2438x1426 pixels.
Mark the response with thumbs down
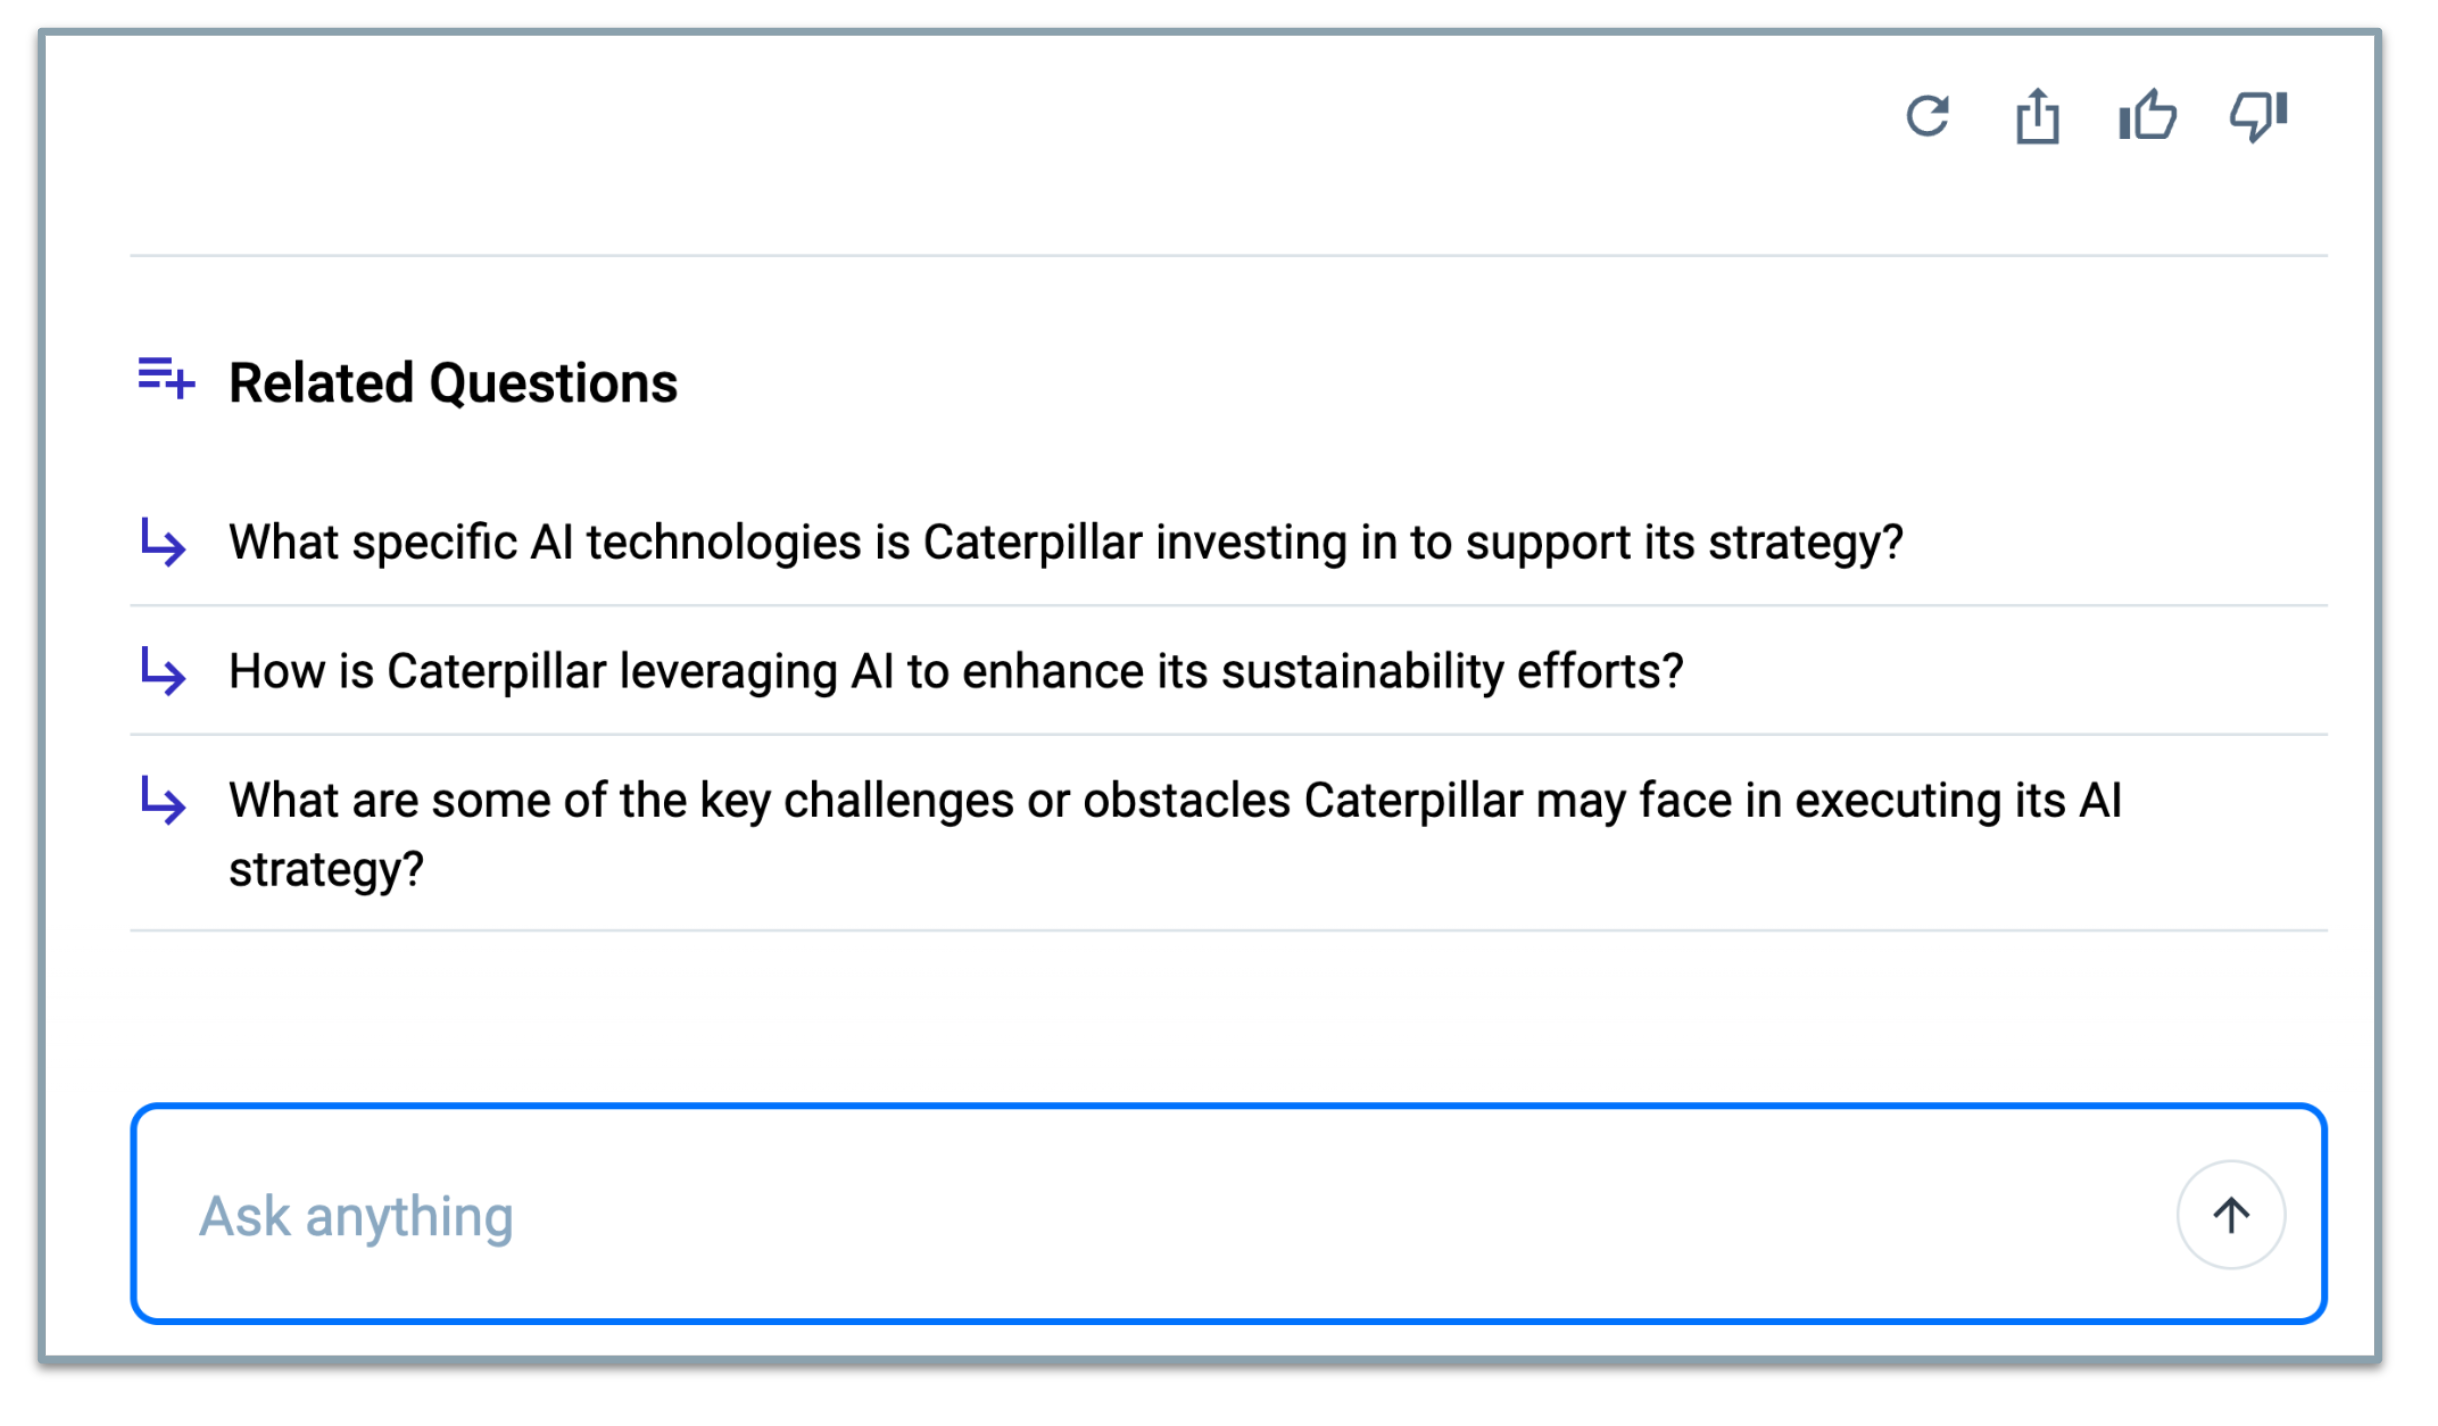[2259, 116]
